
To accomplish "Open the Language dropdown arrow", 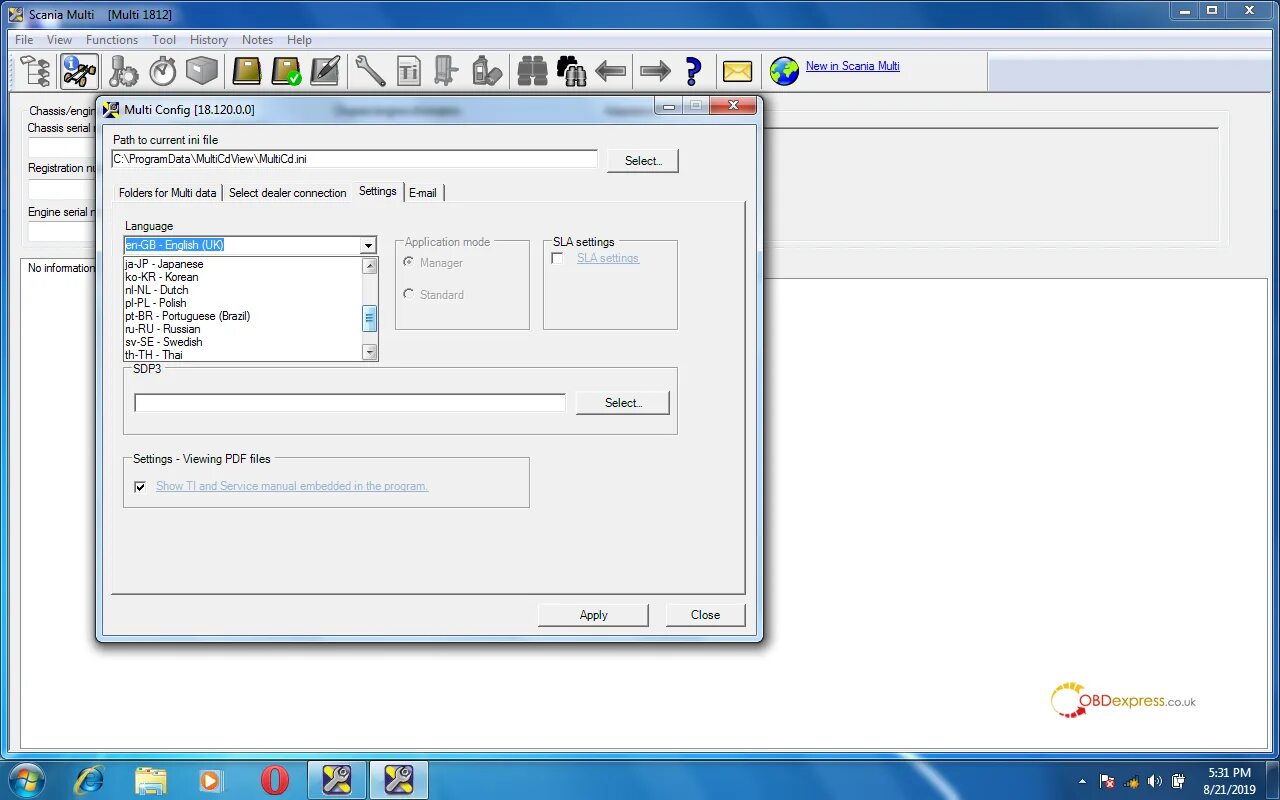I will pyautogui.click(x=368, y=245).
